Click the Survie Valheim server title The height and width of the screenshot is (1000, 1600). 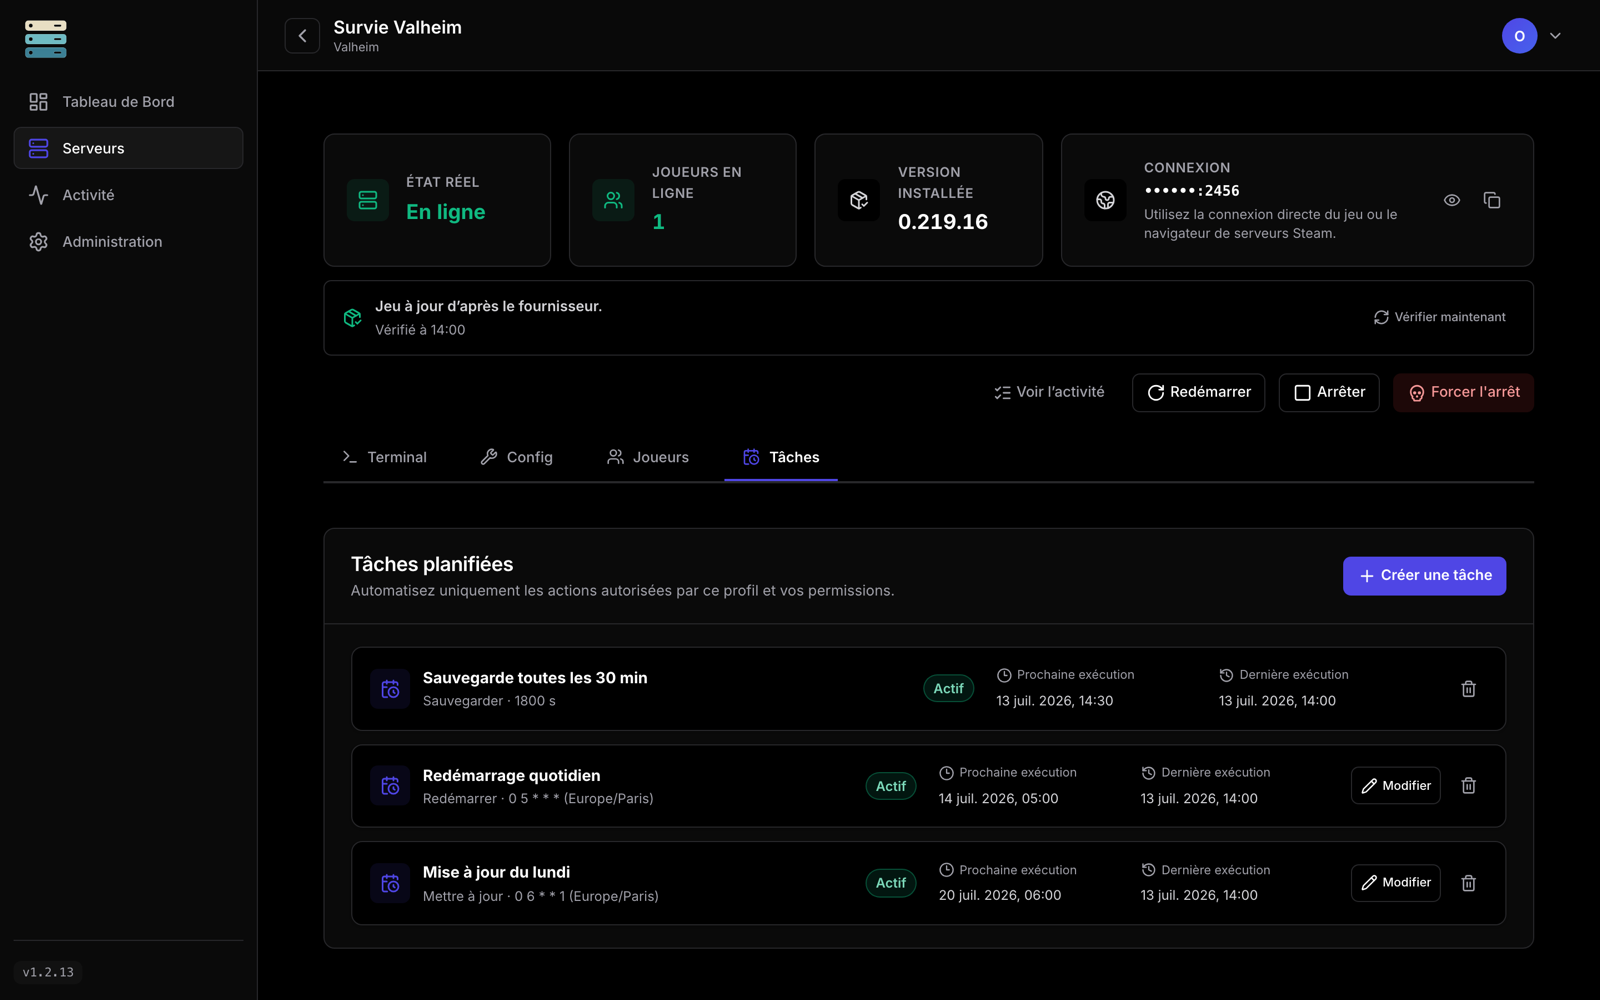398,27
